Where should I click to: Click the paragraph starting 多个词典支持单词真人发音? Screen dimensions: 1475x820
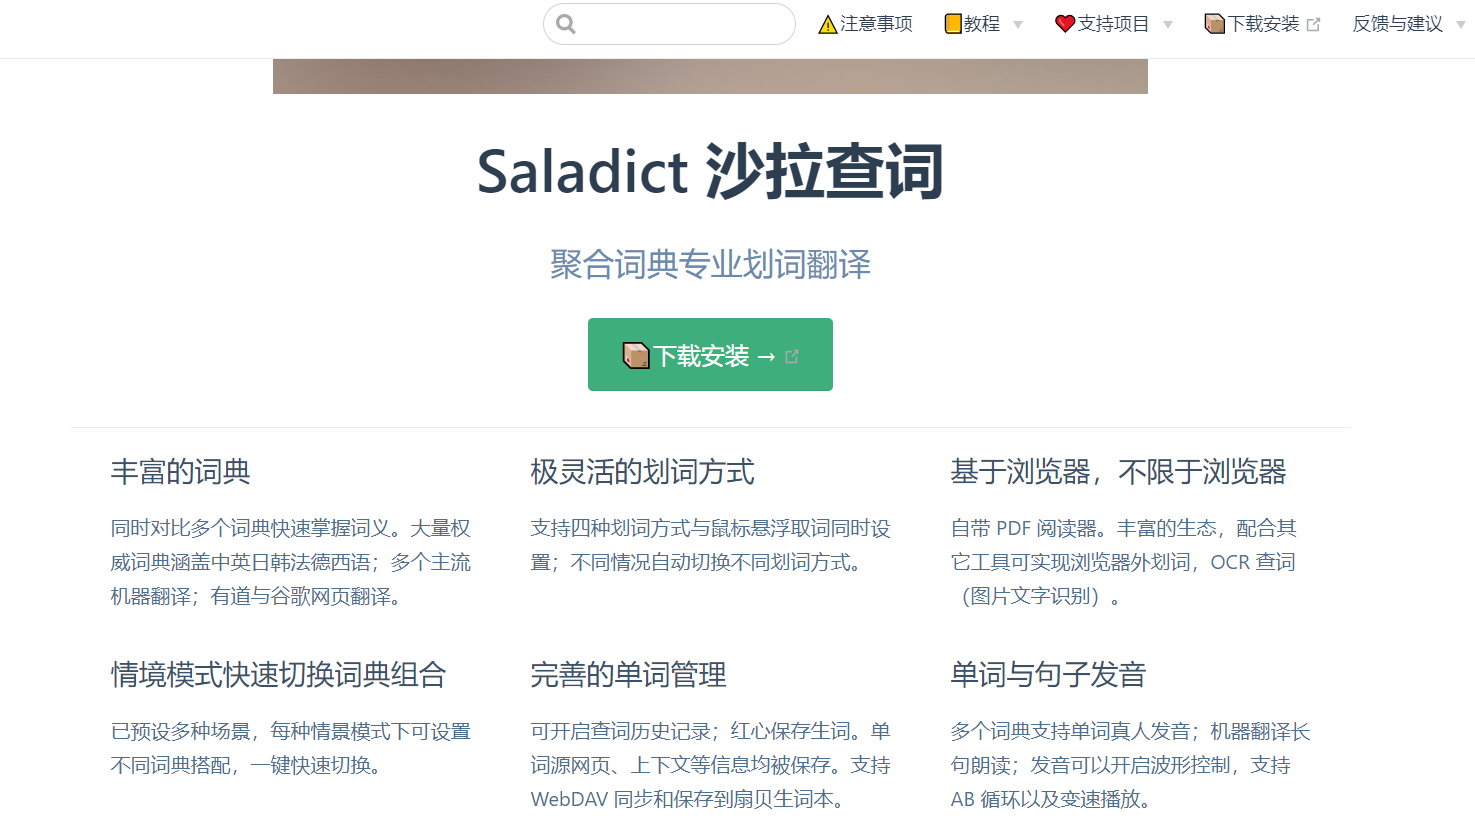[1131, 765]
